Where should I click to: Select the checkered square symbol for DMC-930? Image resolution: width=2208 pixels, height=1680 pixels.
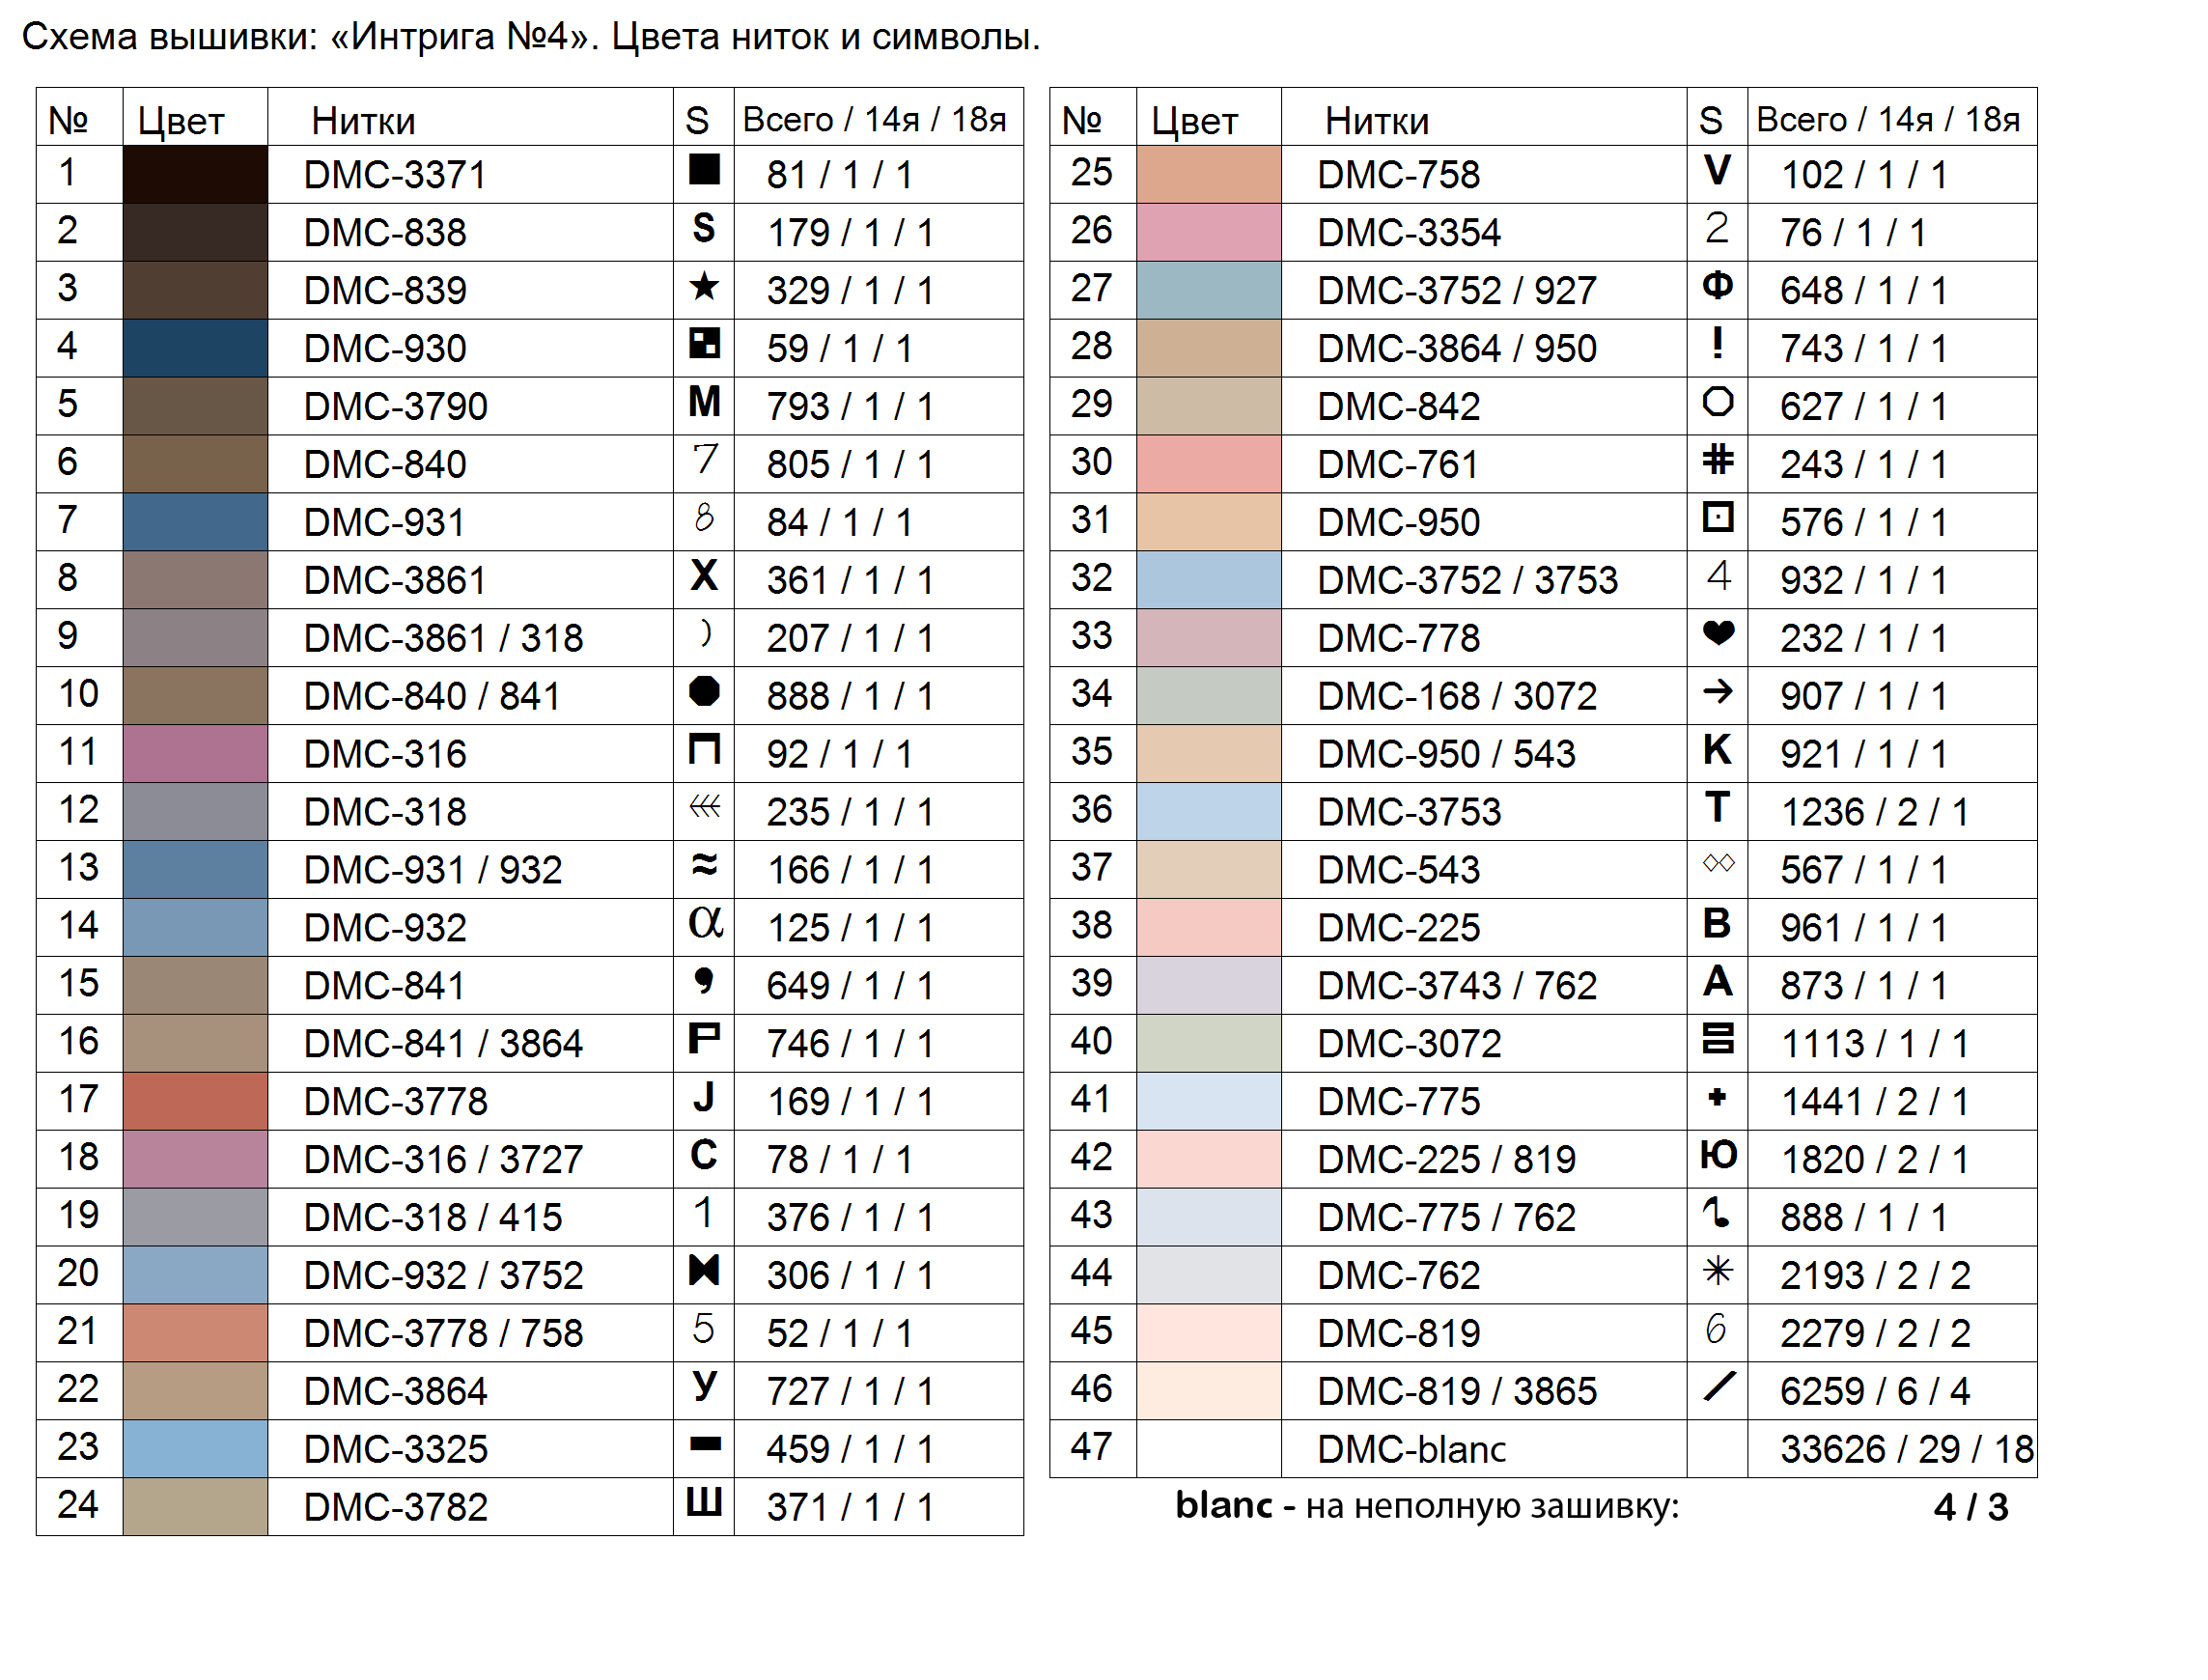click(x=704, y=343)
